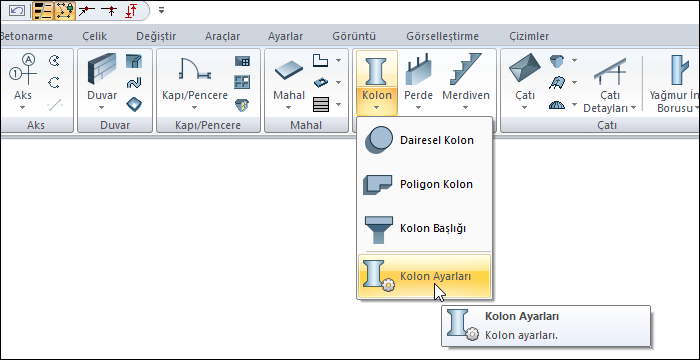The width and height of the screenshot is (700, 360).
Task: Open the quick access toolbar customize arrow
Action: click(161, 10)
